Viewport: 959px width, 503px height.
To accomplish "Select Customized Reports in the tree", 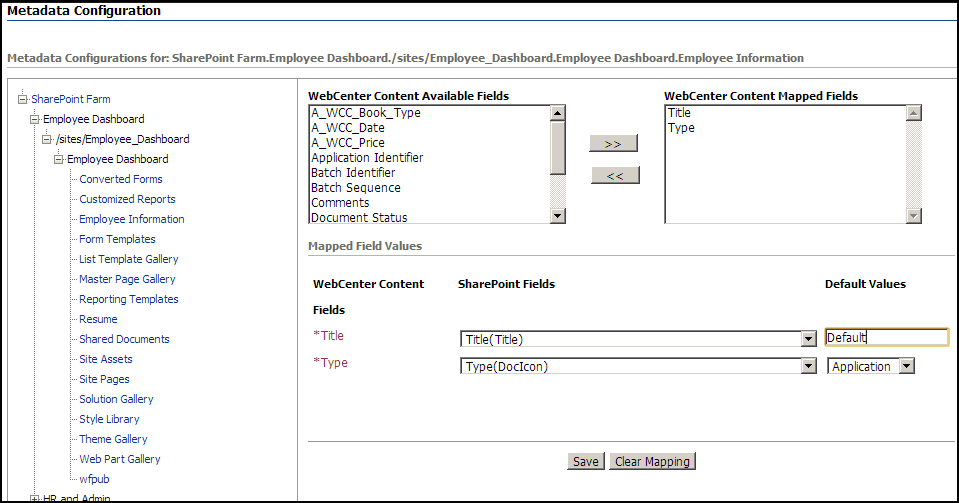I will pos(127,199).
